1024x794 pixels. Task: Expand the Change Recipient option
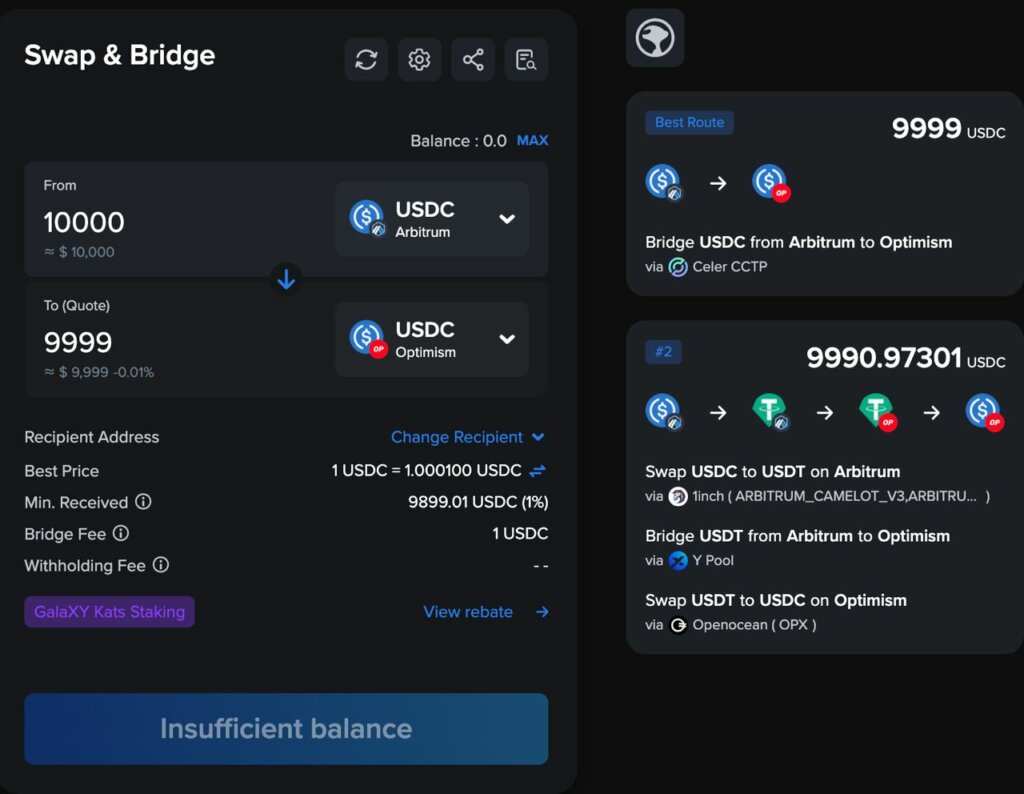[x=468, y=437]
